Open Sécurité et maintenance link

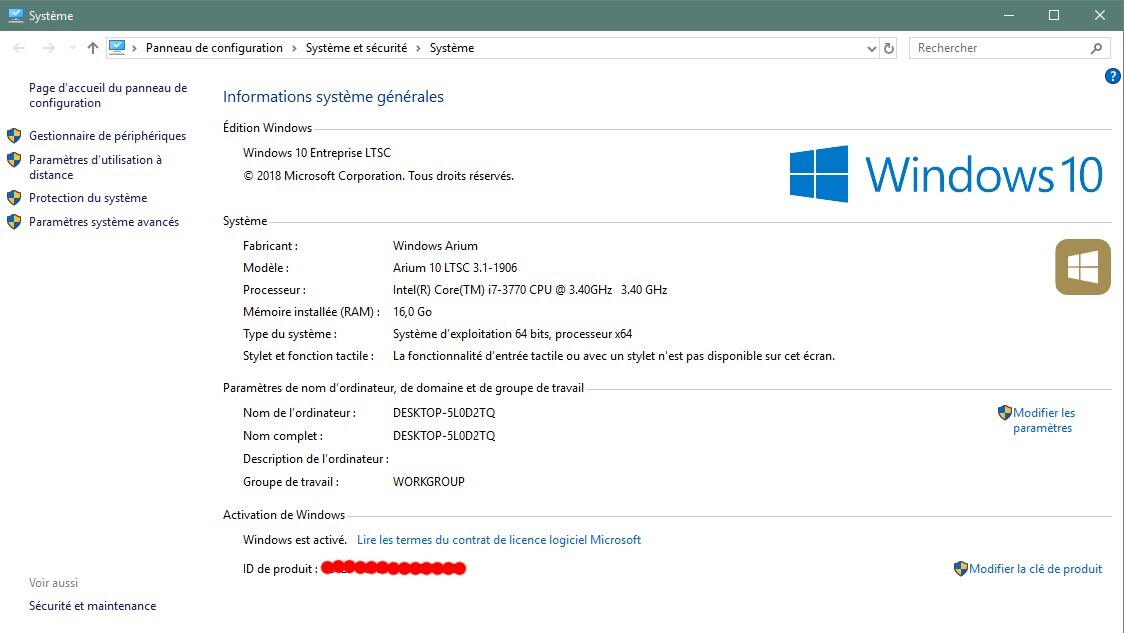[x=92, y=606]
